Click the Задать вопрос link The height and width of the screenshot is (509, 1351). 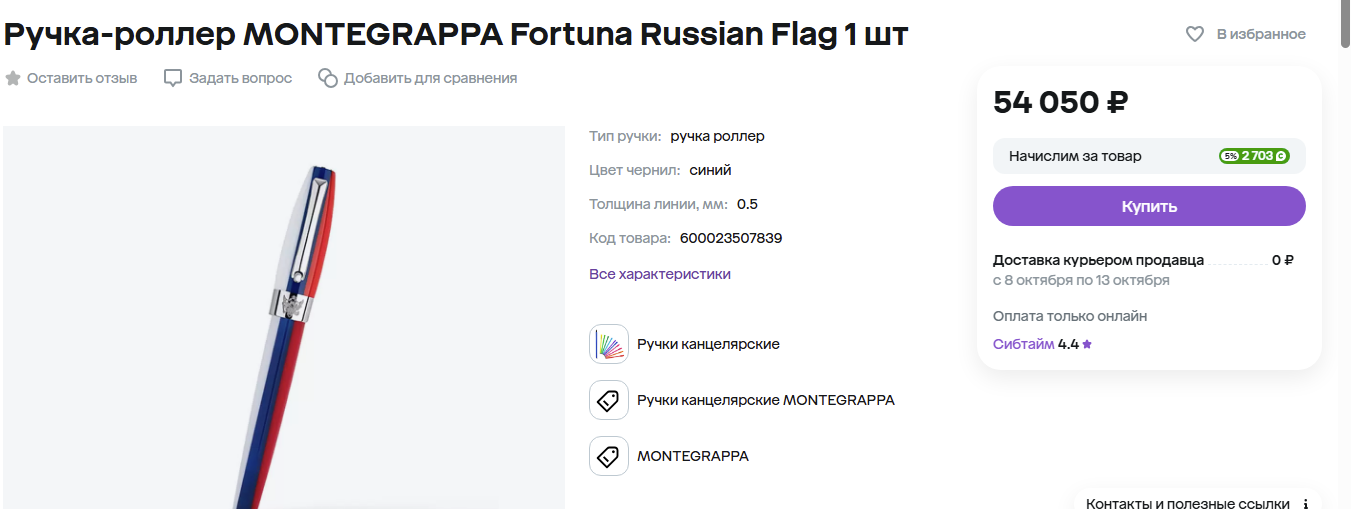241,78
